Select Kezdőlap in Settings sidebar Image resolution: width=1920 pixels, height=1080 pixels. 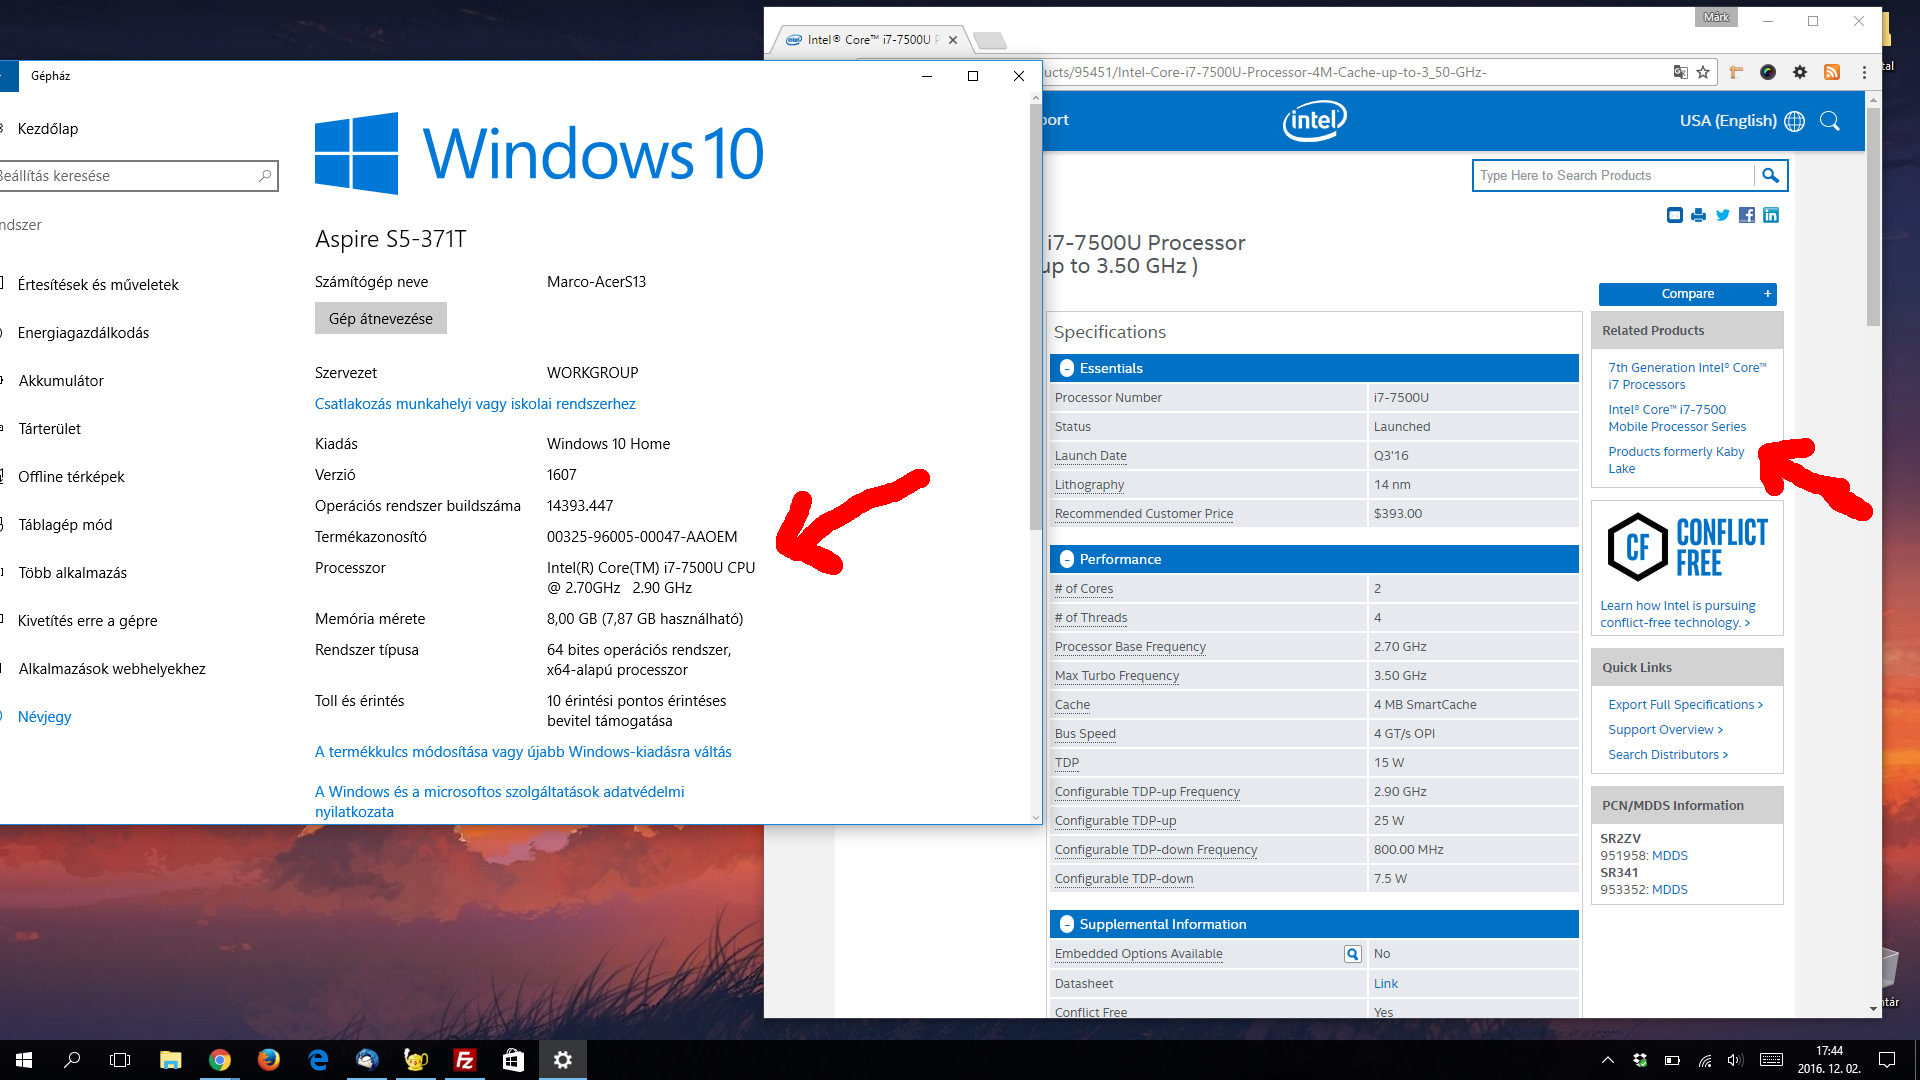tap(48, 128)
